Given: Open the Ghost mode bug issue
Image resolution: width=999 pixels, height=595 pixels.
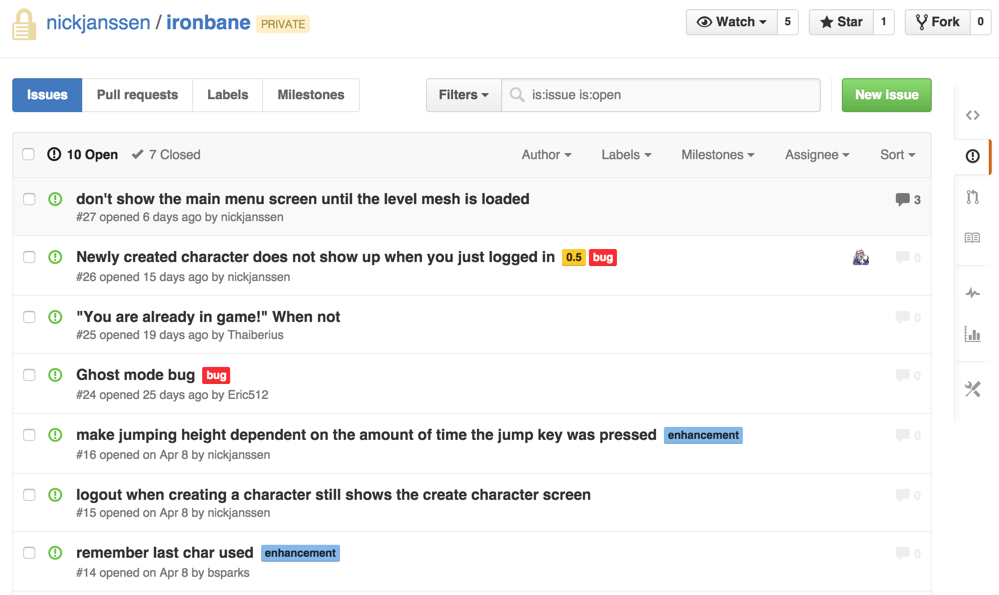Looking at the screenshot, I should pyautogui.click(x=136, y=375).
